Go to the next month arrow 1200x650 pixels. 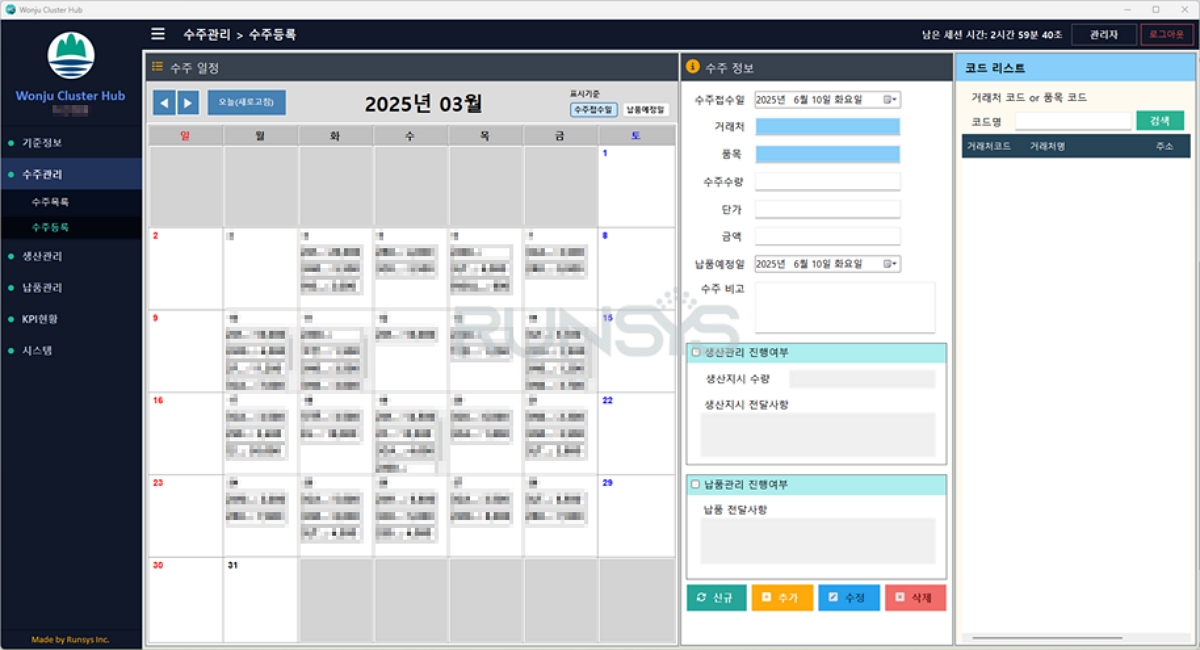(x=188, y=102)
